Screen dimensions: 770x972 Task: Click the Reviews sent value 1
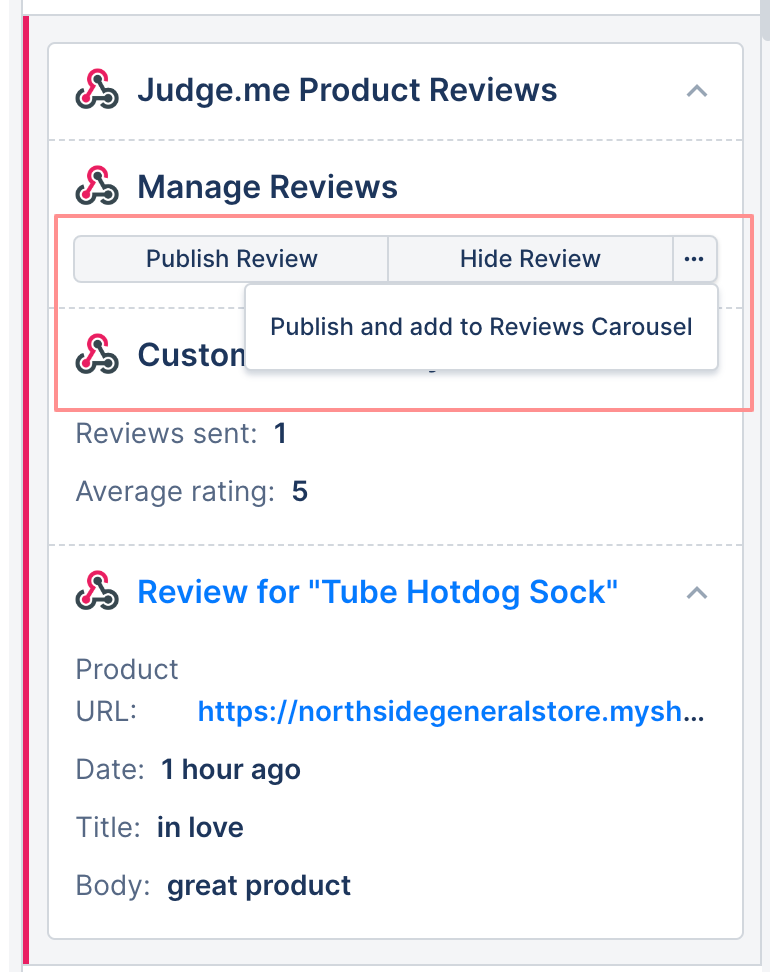click(x=280, y=433)
